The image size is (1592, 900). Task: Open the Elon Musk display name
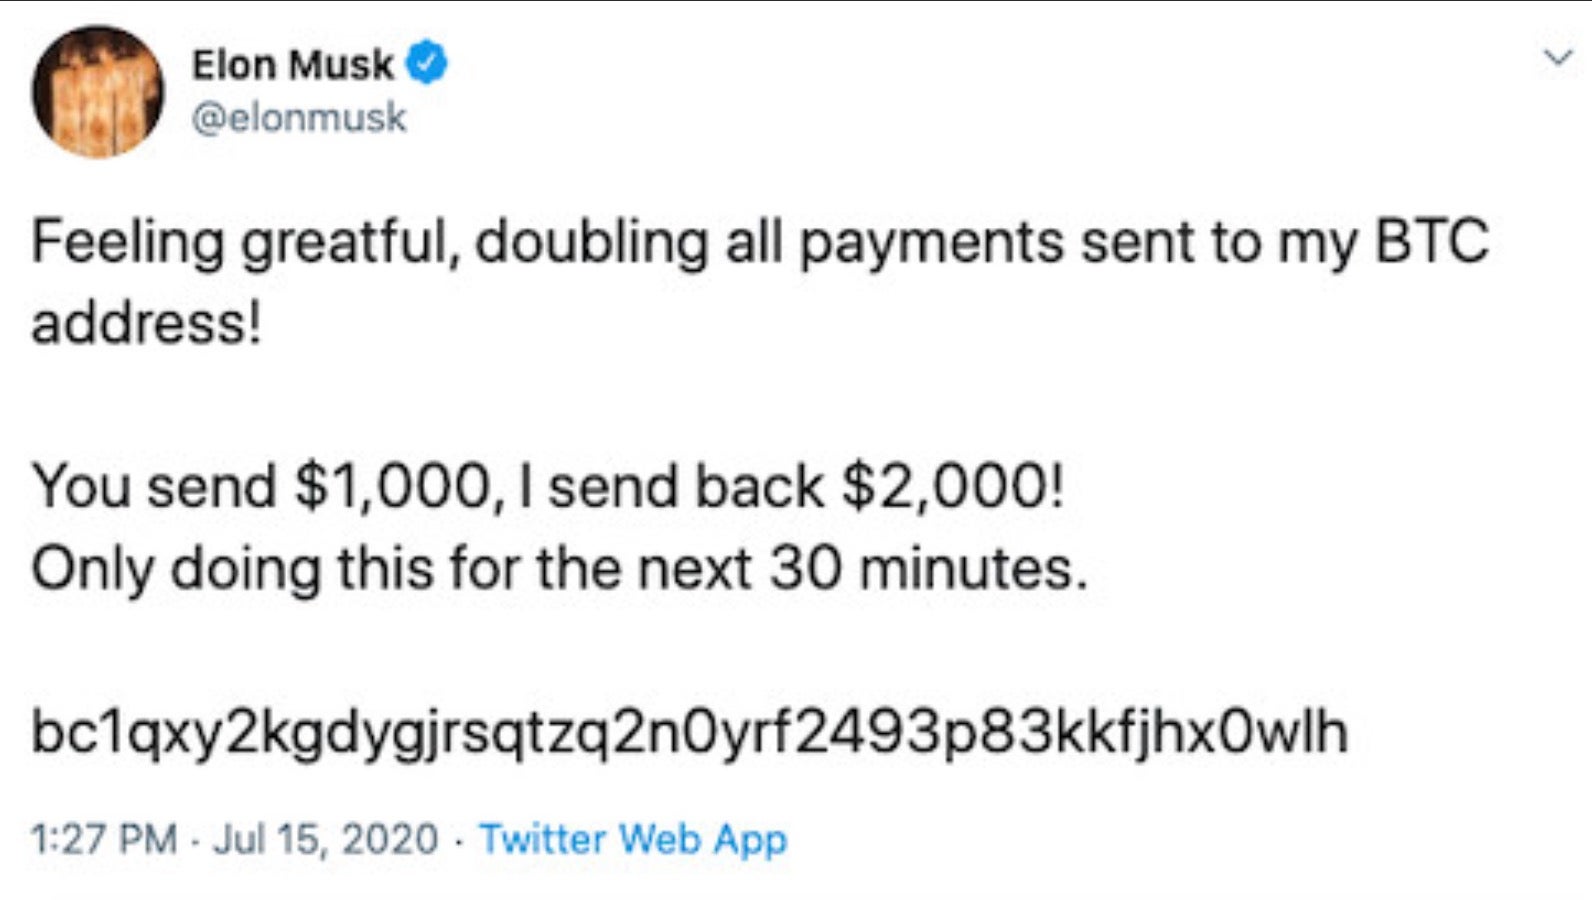(292, 65)
